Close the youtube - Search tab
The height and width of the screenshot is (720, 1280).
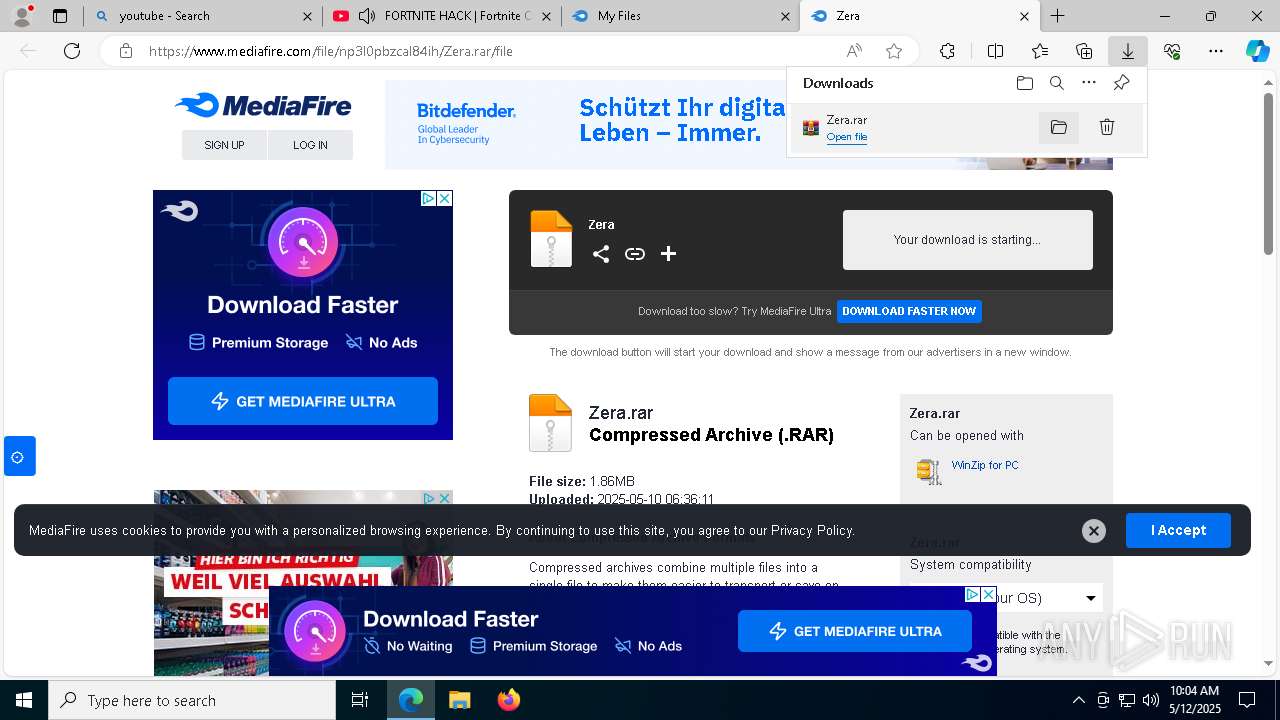coord(307,16)
